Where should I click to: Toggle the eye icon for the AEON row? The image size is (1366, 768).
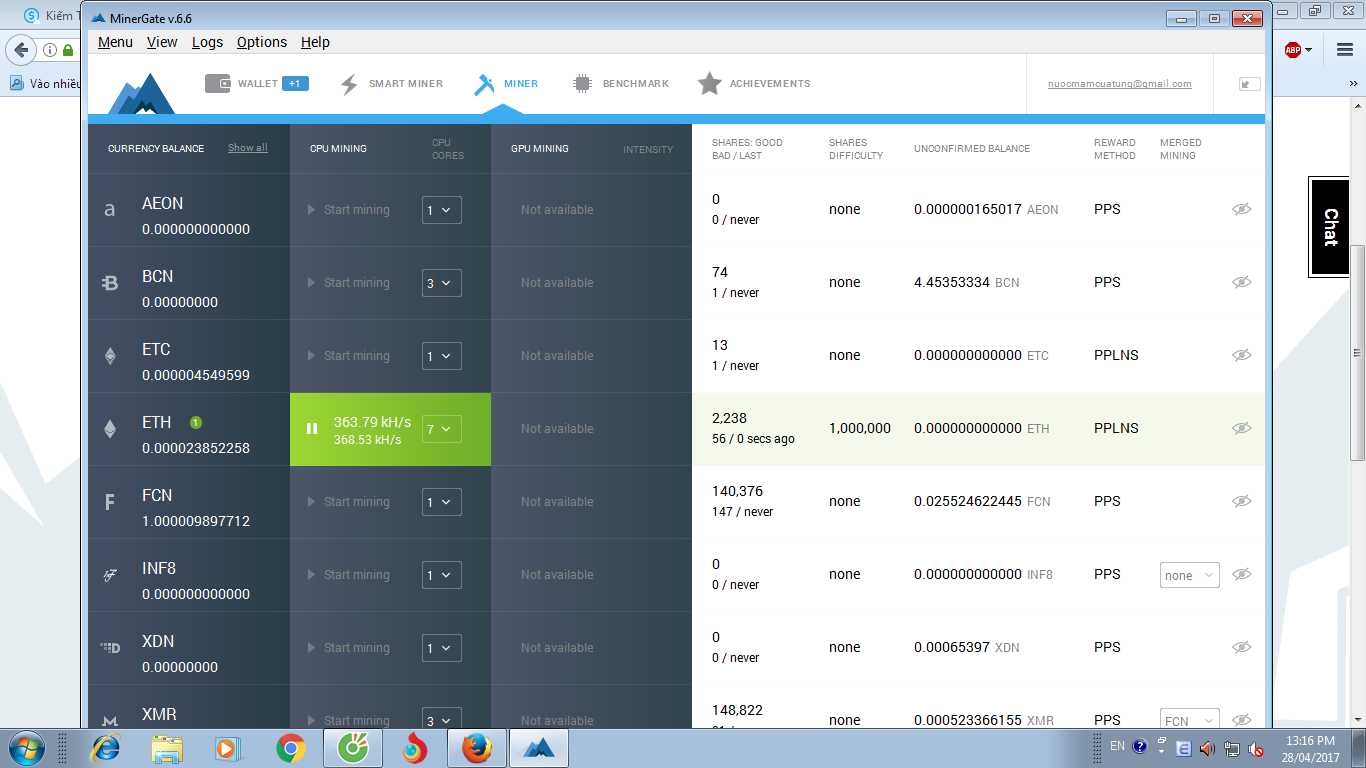[1242, 209]
